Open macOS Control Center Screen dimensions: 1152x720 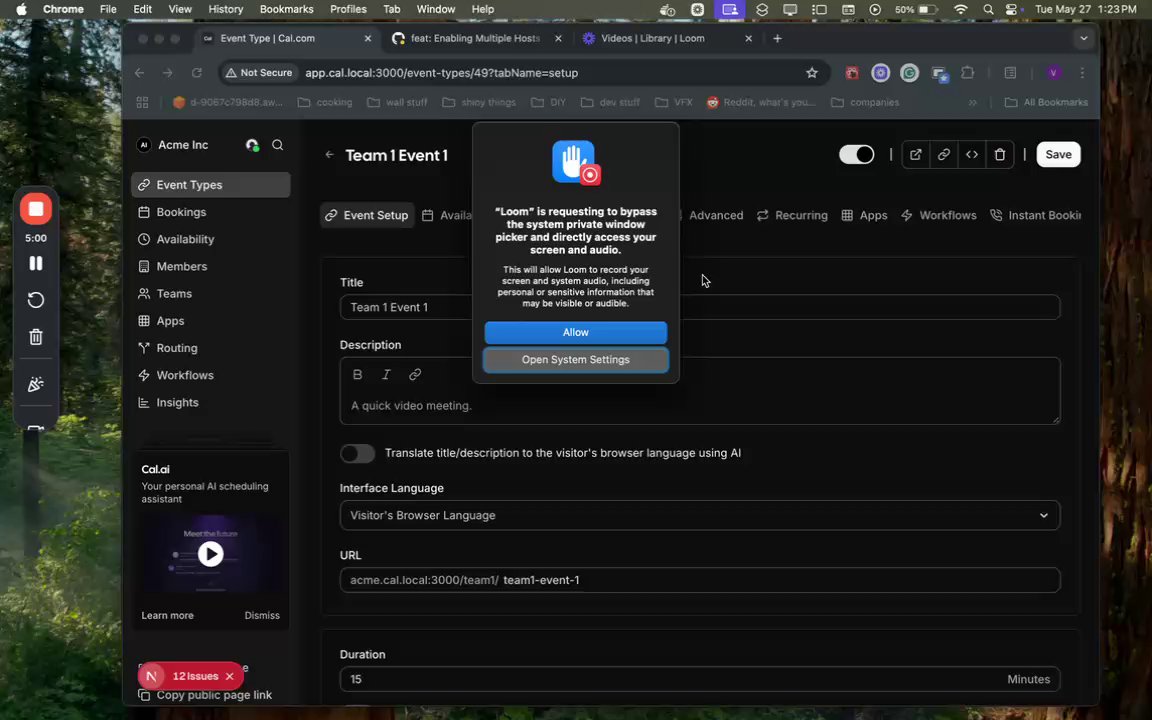pyautogui.click(x=1012, y=10)
